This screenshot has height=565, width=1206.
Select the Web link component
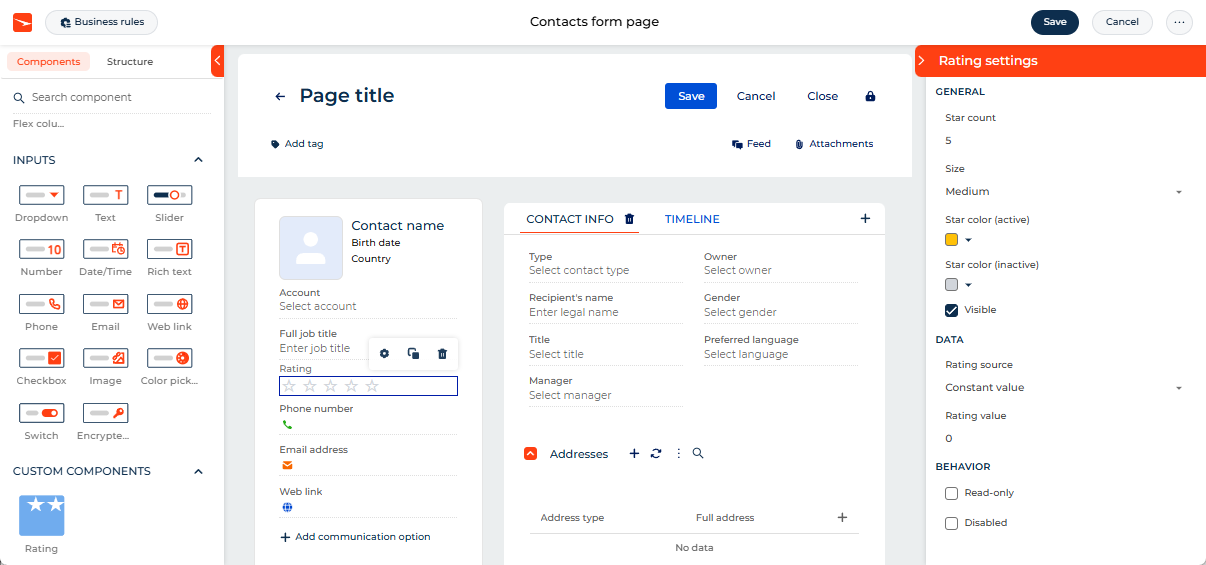pyautogui.click(x=169, y=312)
